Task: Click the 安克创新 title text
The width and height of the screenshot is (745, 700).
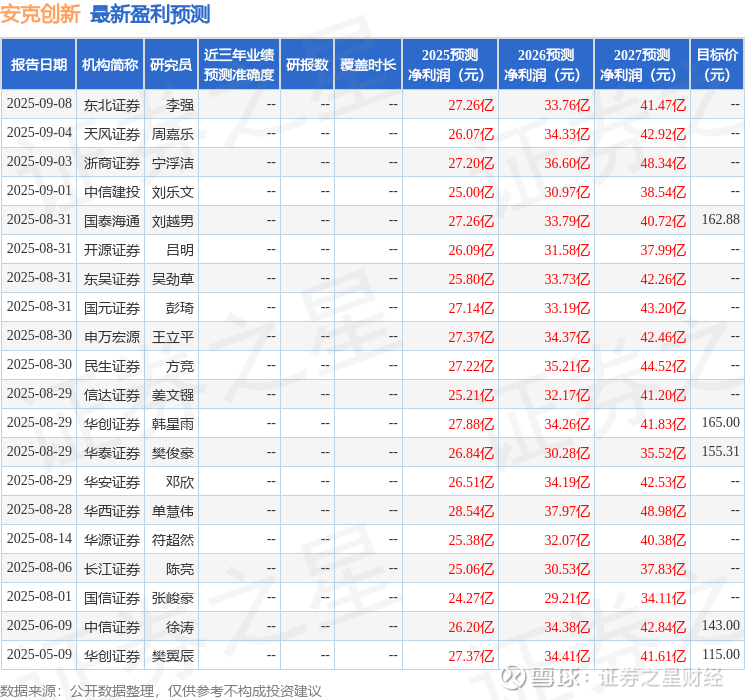Action: click(40, 14)
